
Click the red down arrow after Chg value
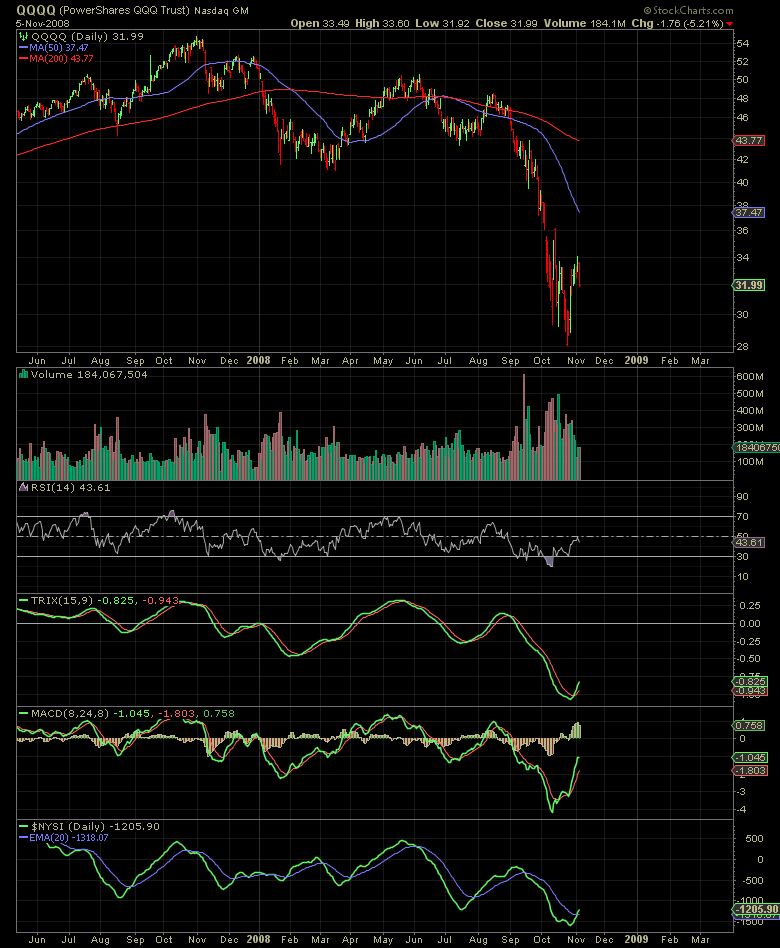click(729, 24)
